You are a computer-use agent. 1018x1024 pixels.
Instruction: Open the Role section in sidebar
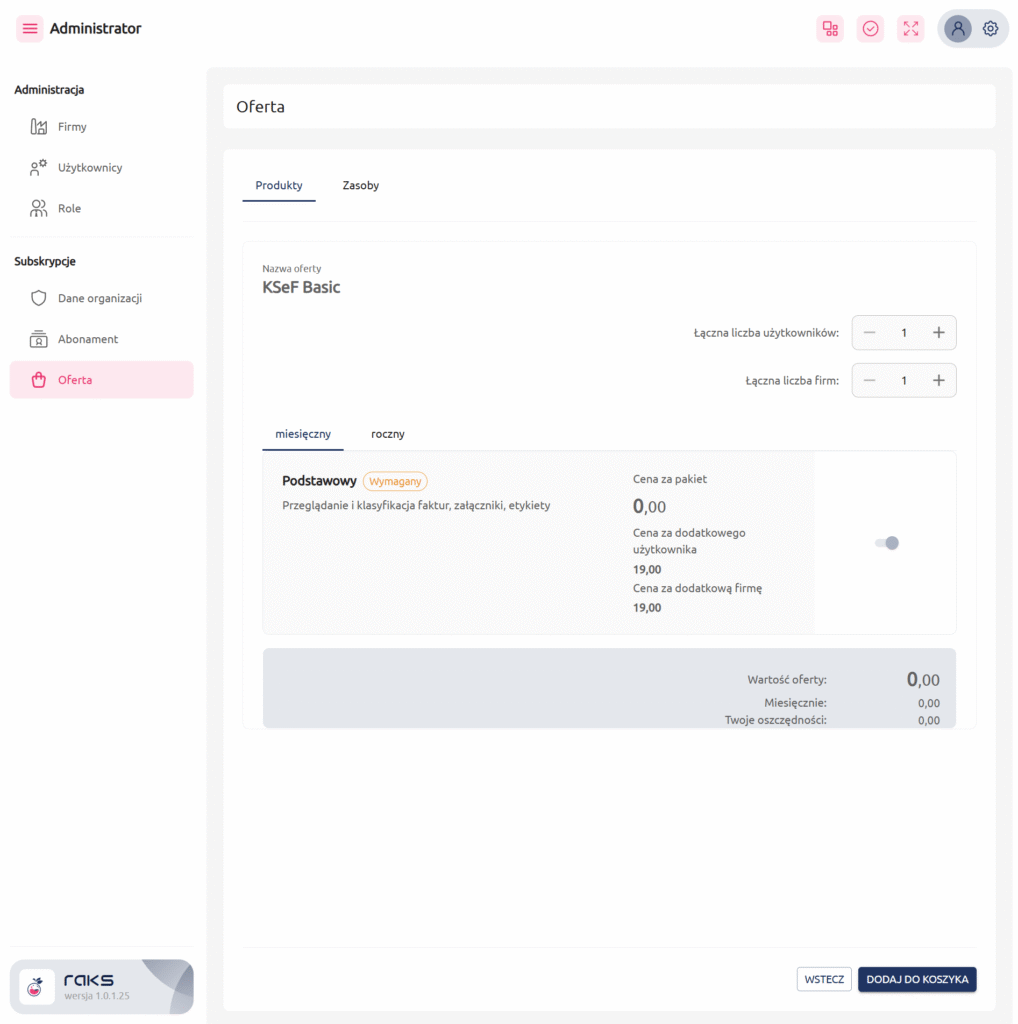coord(69,209)
